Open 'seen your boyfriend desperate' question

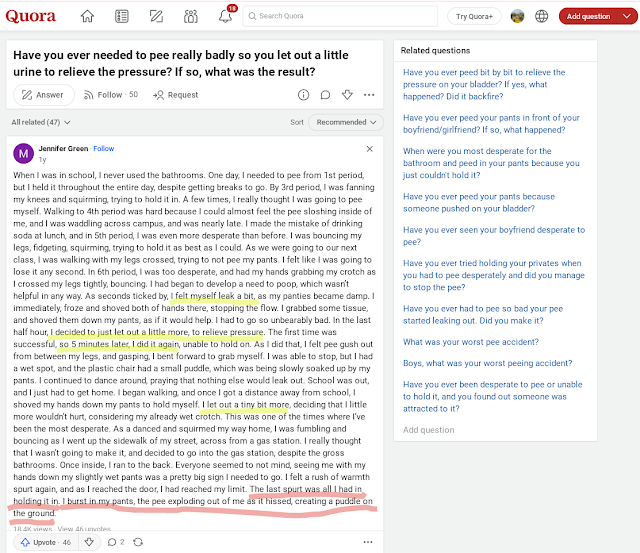point(494,236)
